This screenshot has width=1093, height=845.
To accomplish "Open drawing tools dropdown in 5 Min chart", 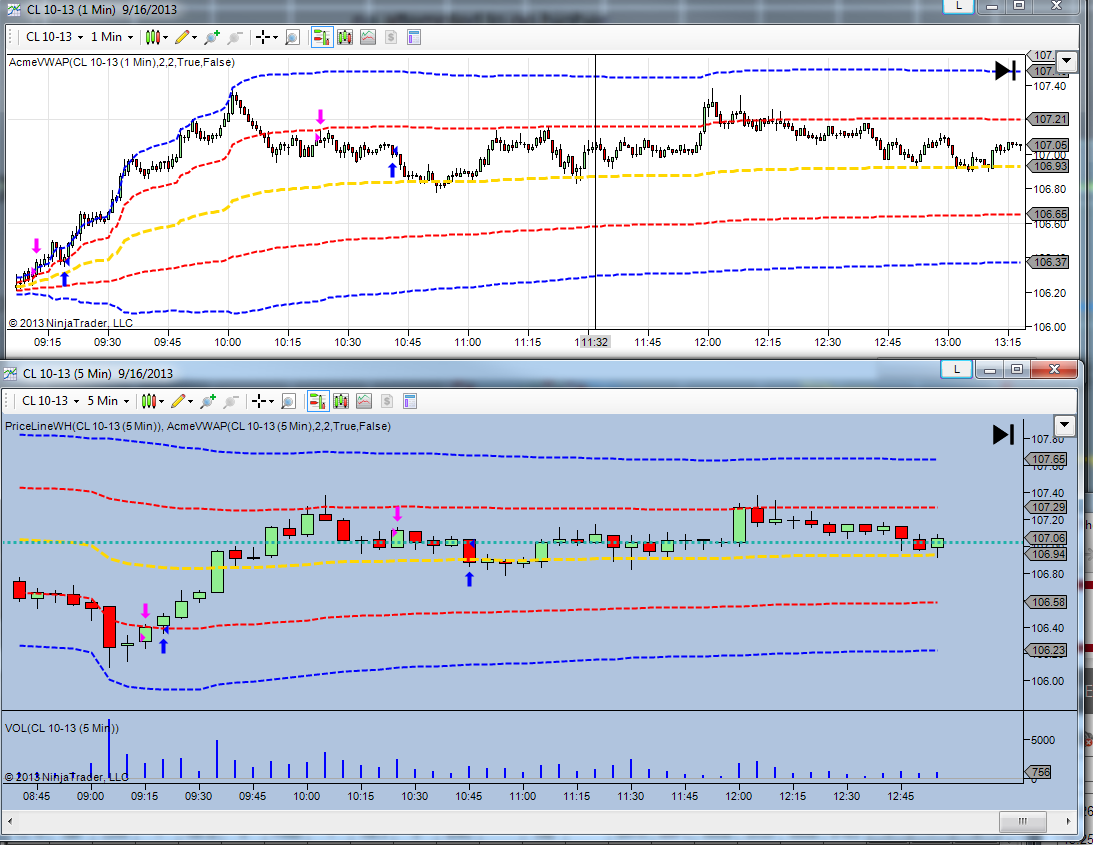I will [x=182, y=401].
